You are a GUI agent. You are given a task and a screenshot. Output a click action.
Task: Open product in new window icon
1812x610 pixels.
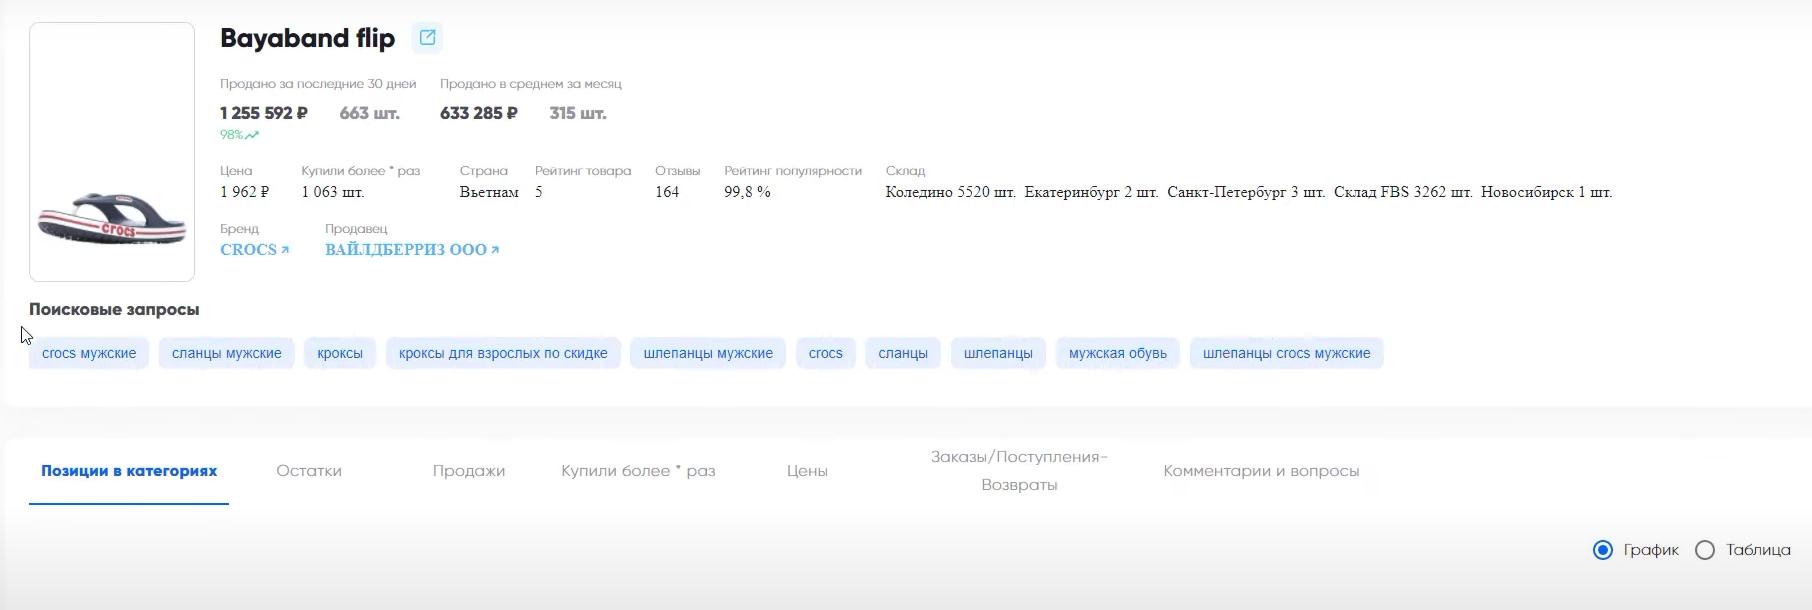coord(427,38)
